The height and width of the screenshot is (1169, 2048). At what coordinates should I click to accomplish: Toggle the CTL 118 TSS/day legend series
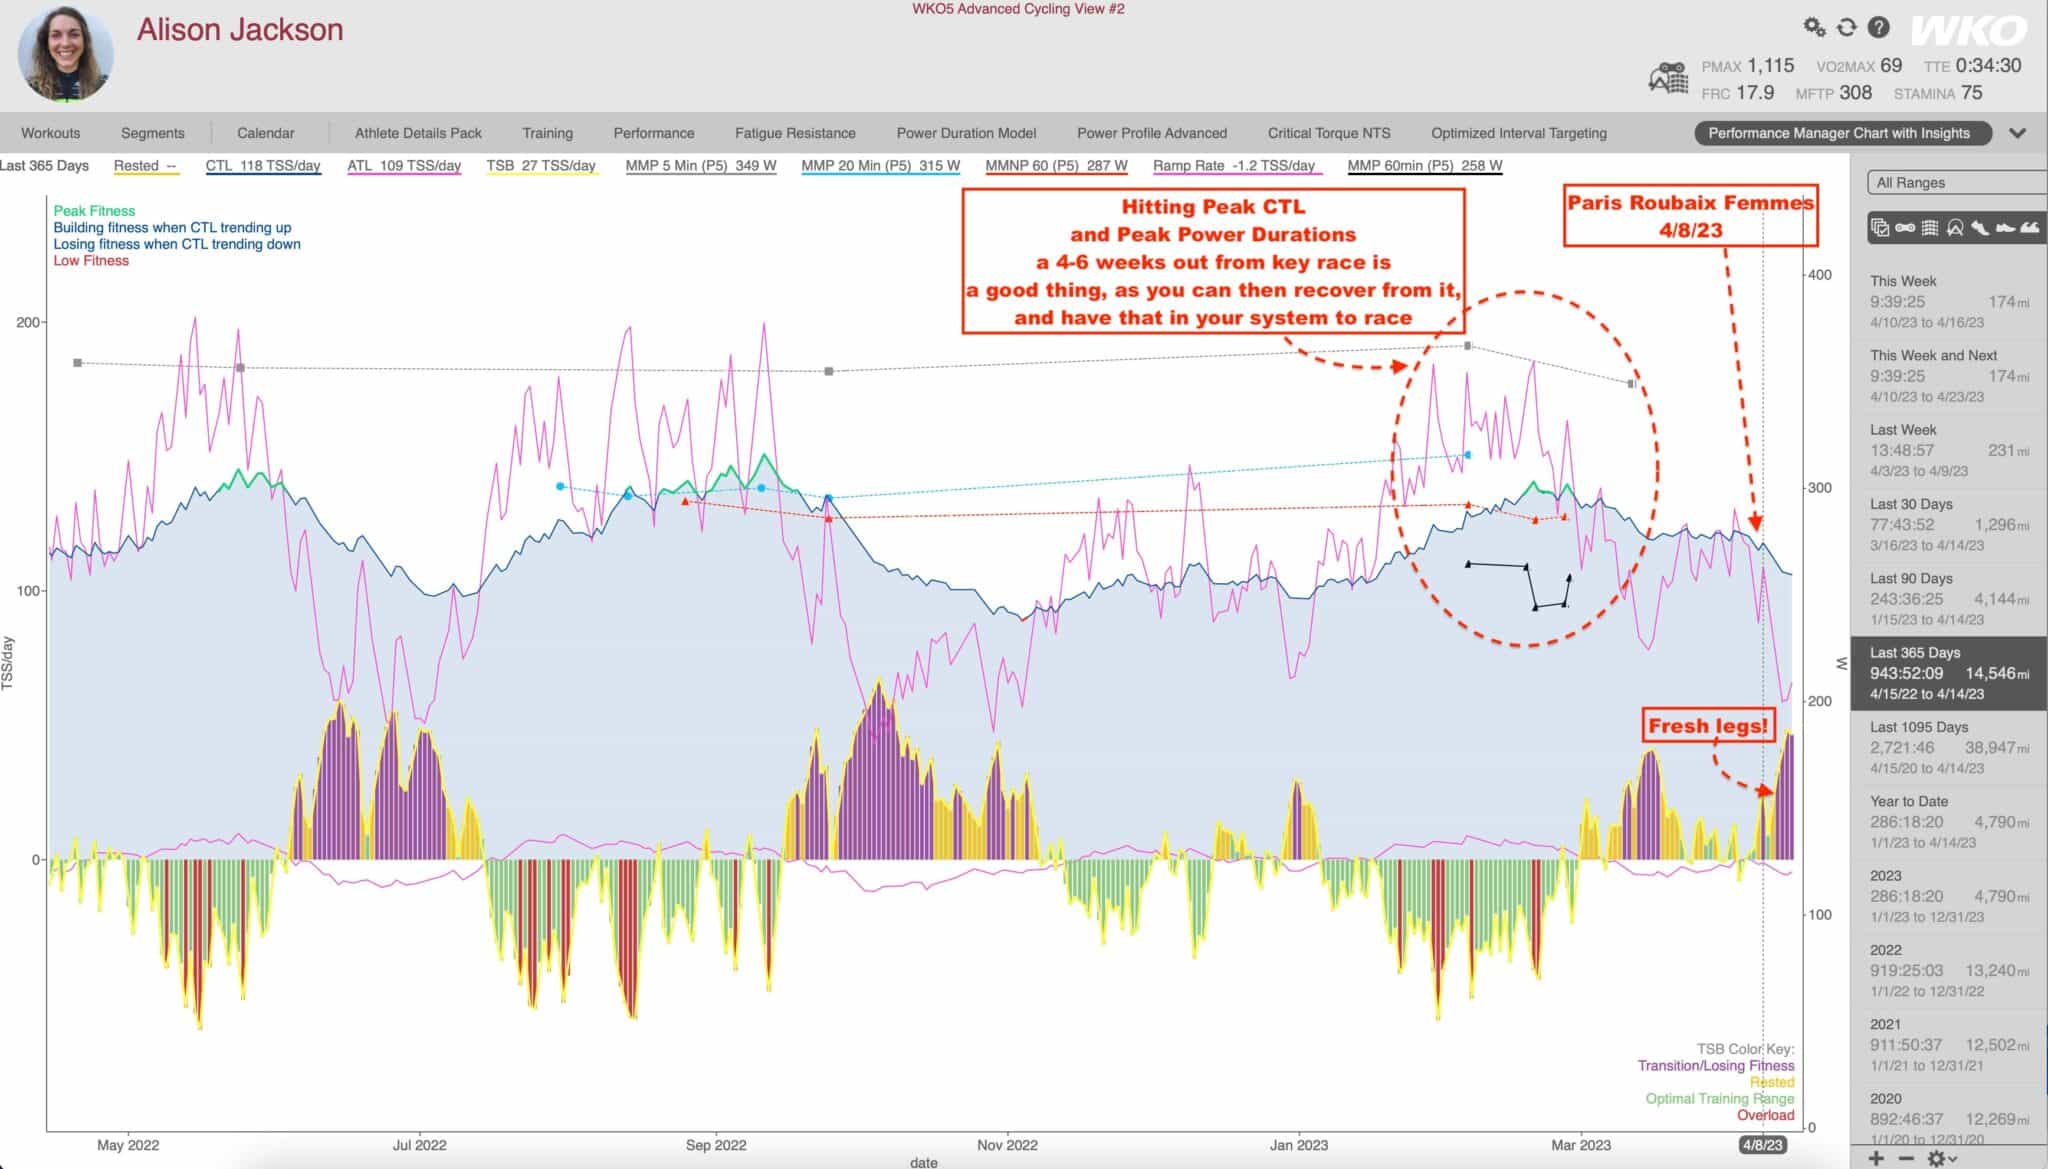pyautogui.click(x=263, y=166)
